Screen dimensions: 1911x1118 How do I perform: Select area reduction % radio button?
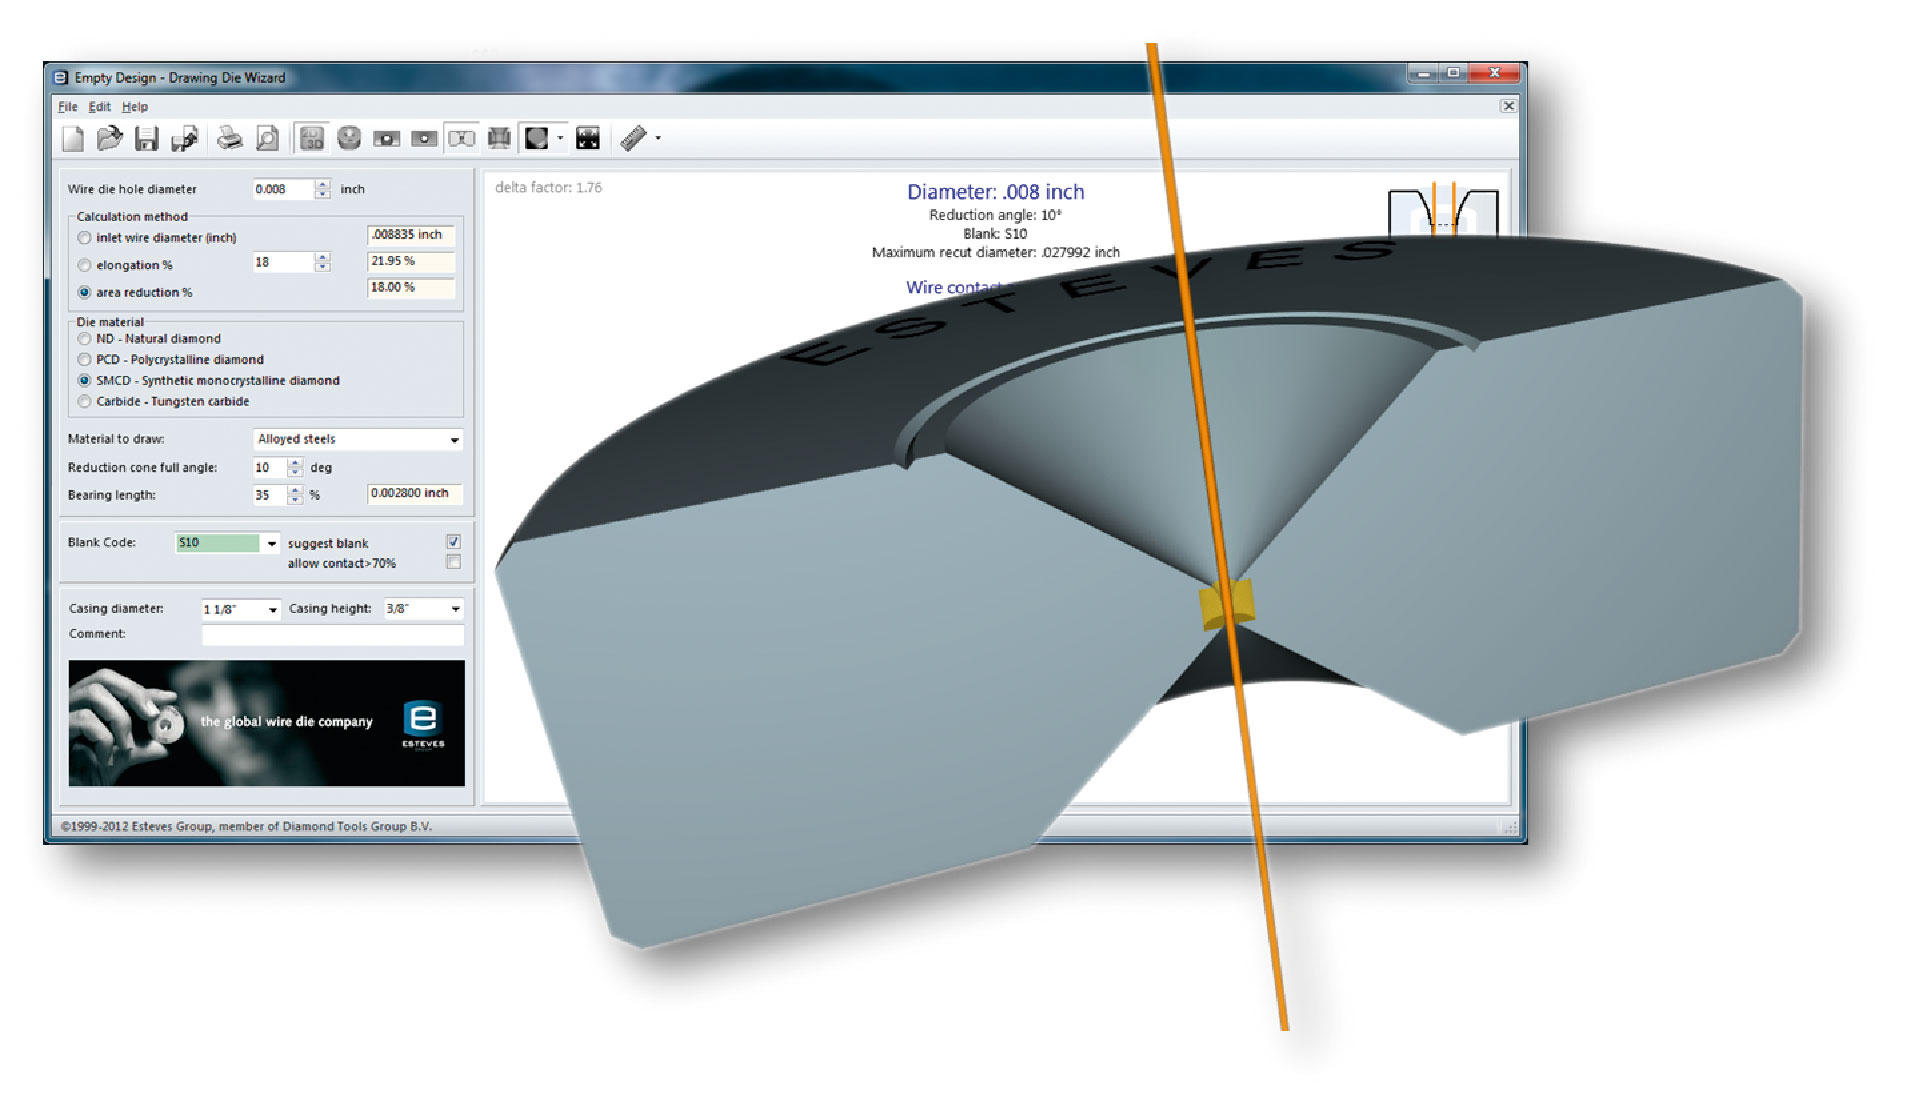pyautogui.click(x=84, y=292)
